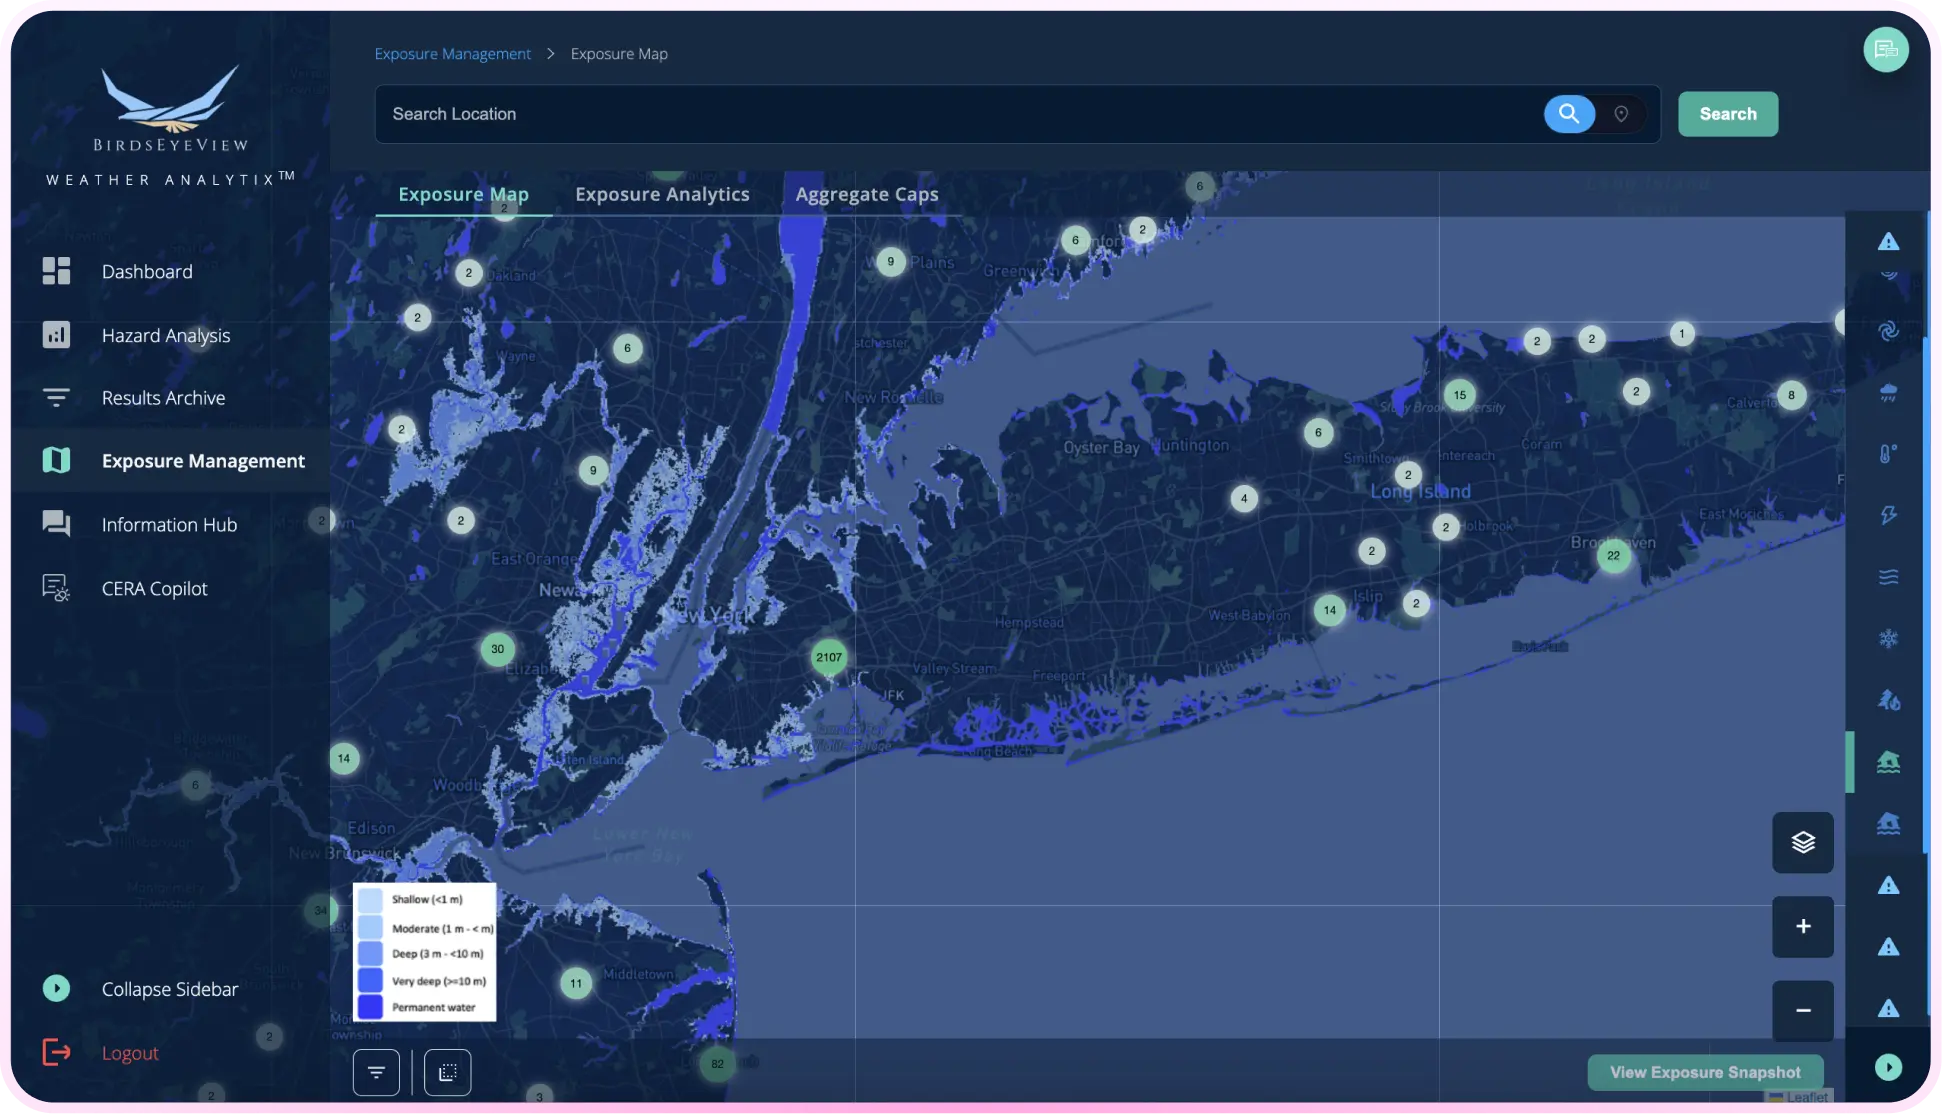Toggle the second flood house layer icon
Image resolution: width=1942 pixels, height=1114 pixels.
(x=1888, y=823)
